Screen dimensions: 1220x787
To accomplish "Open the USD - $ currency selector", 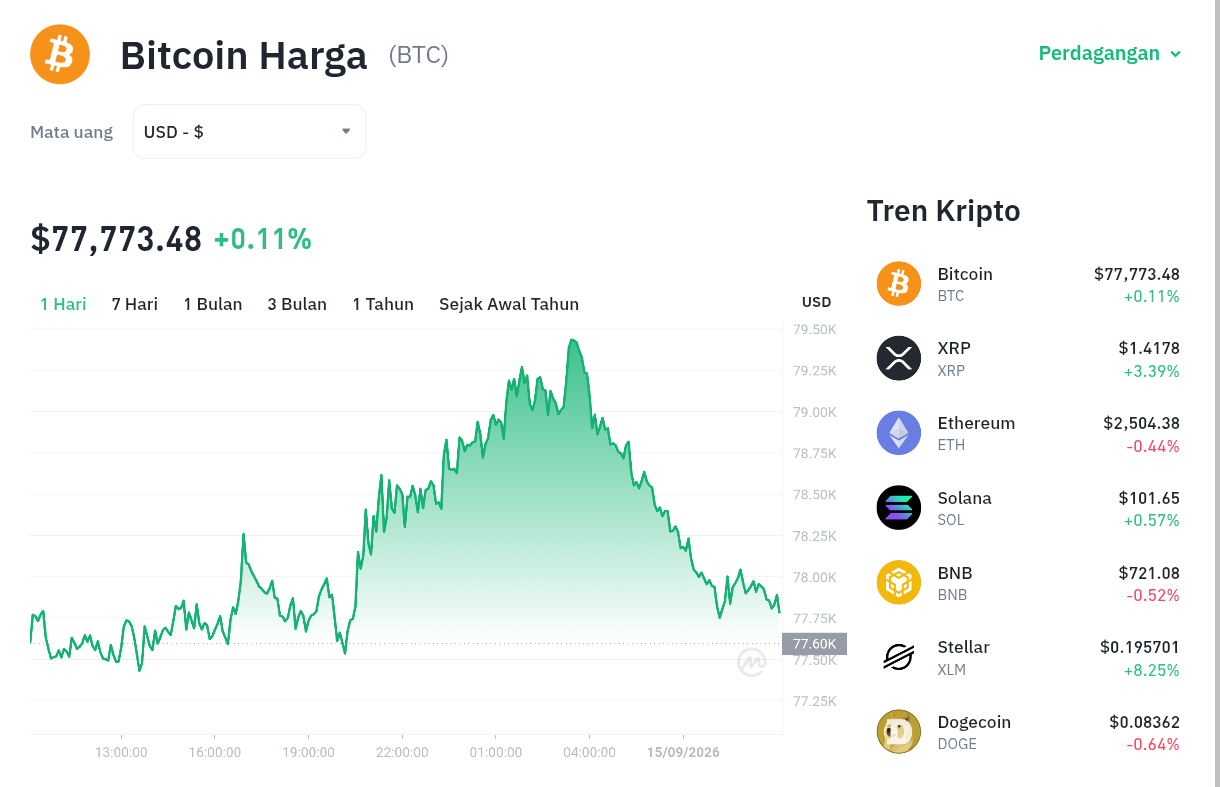I will [x=249, y=131].
